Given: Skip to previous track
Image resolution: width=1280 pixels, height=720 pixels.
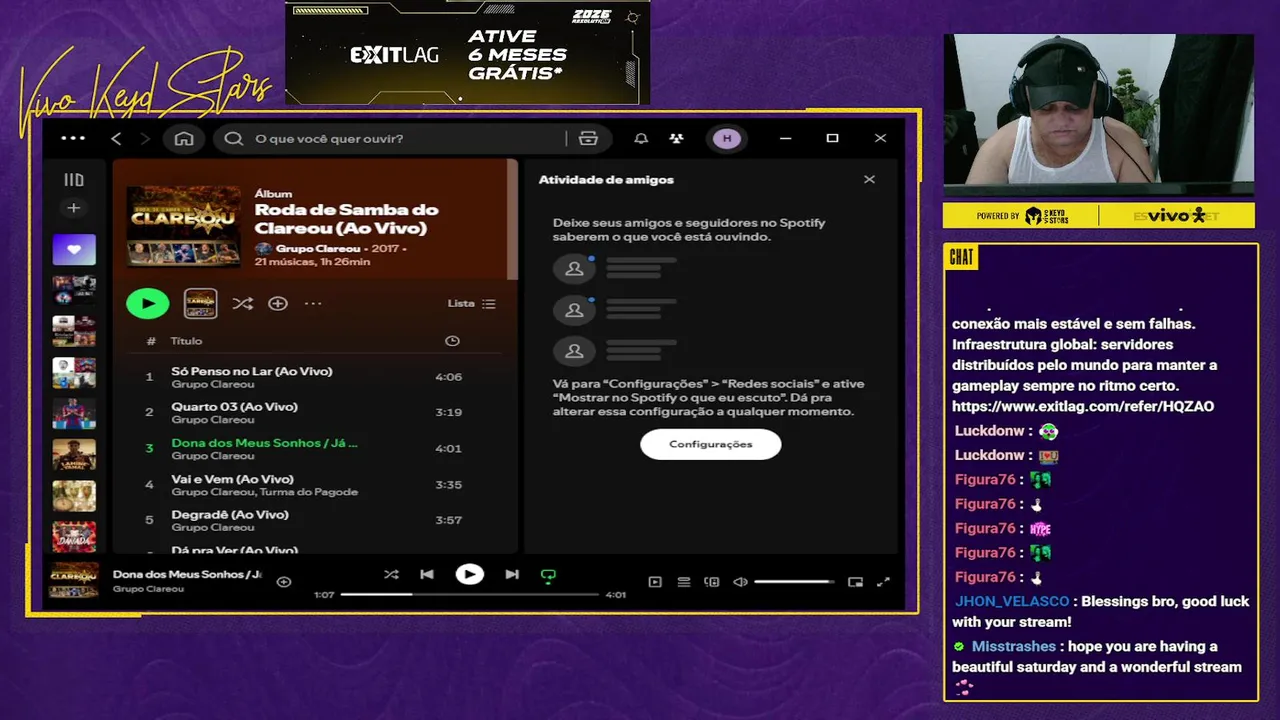Looking at the screenshot, I should point(427,574).
